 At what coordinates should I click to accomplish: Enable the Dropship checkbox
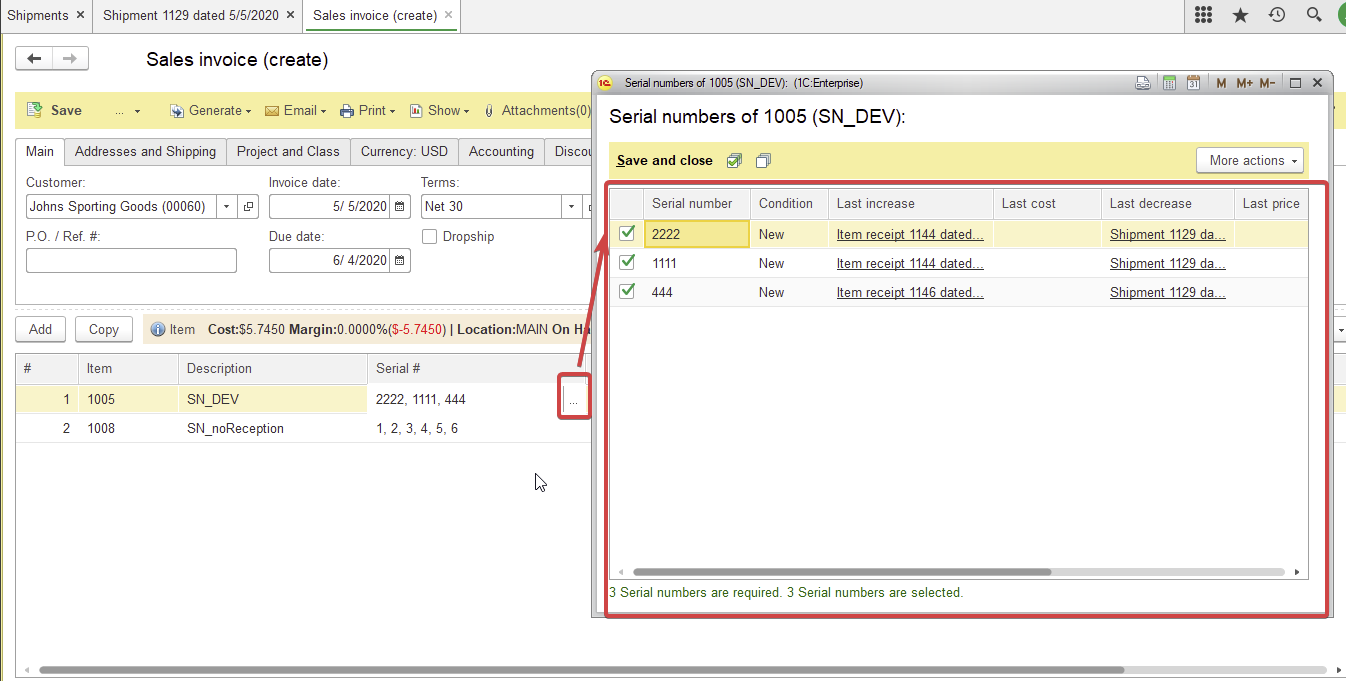[x=430, y=237]
